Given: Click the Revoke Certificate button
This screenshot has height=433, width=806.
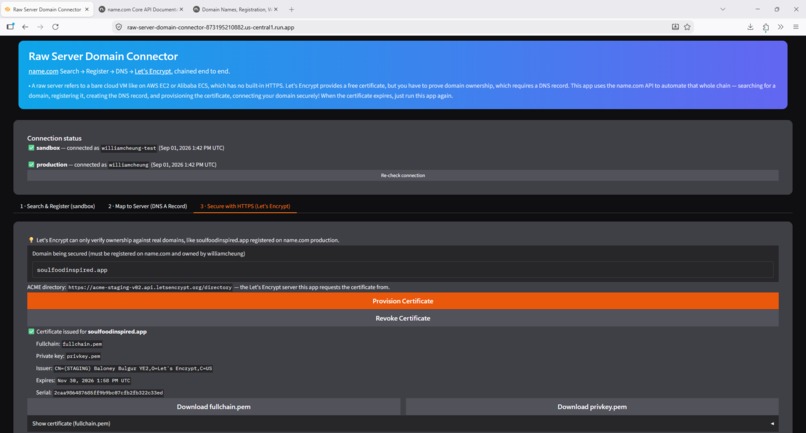Looking at the screenshot, I should (x=402, y=318).
